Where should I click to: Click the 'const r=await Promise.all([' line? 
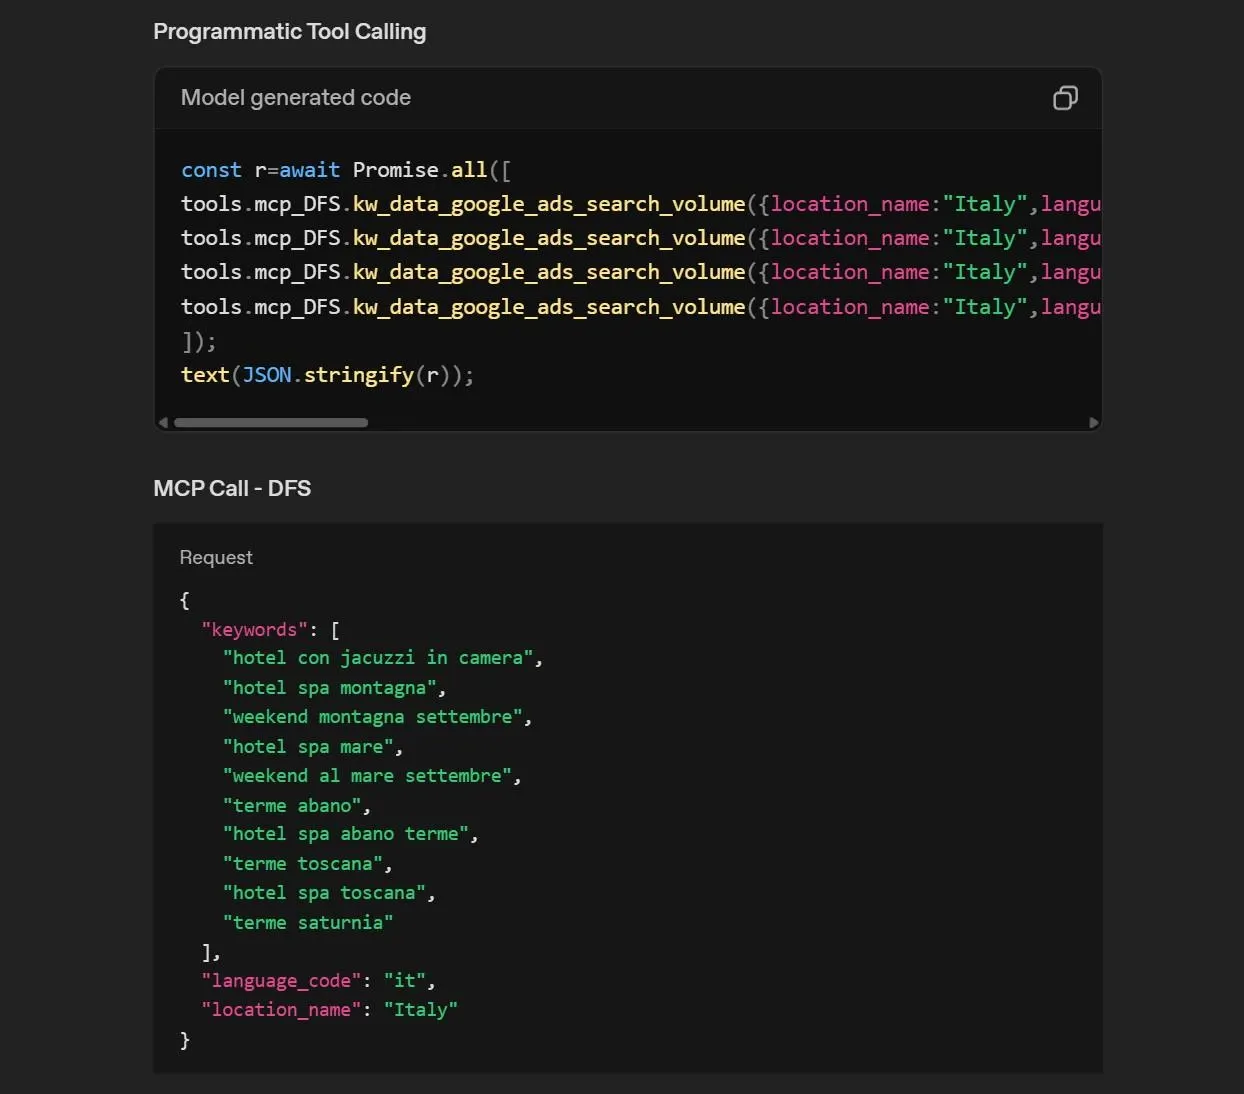[x=346, y=170]
